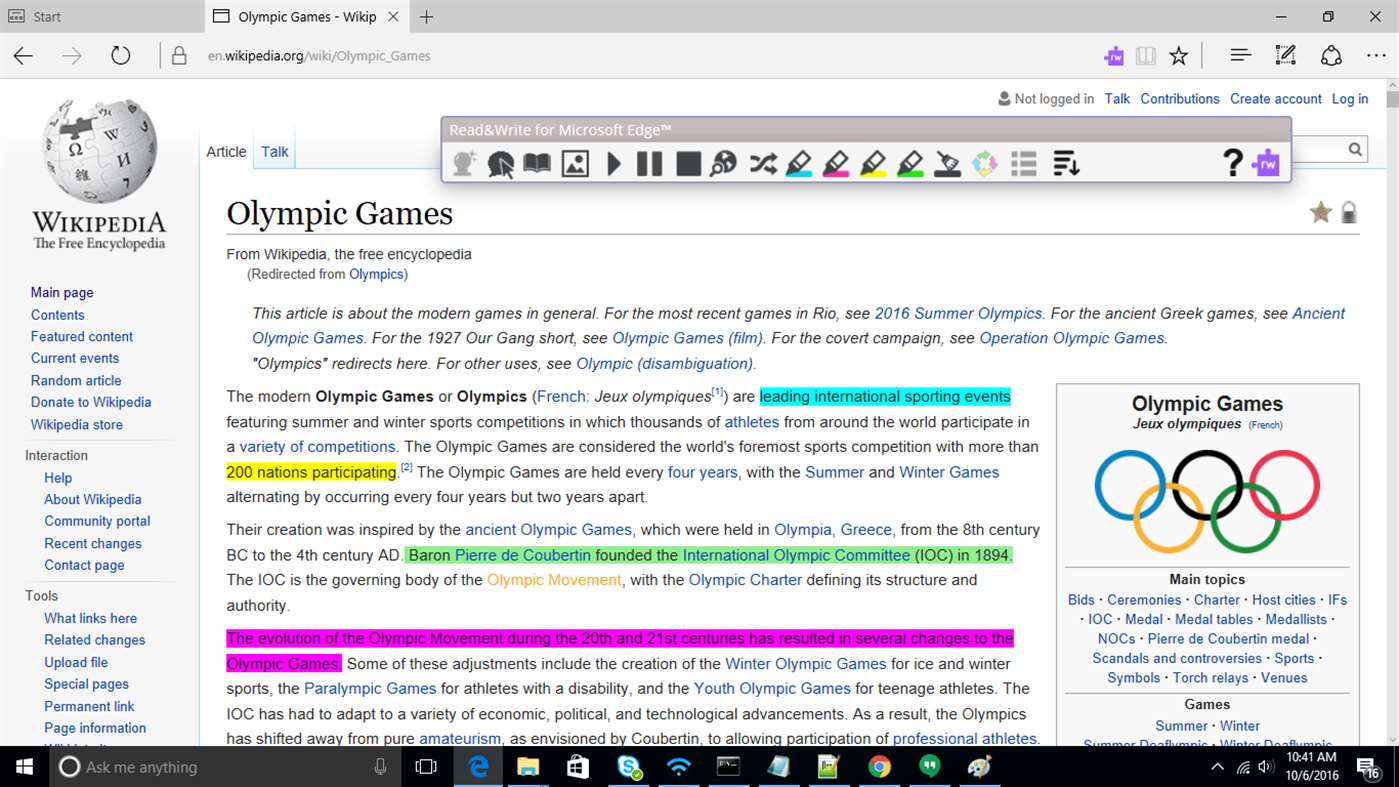Viewport: 1399px width, 787px height.
Task: Open the Fact Finder search-globe icon
Action: pos(723,163)
